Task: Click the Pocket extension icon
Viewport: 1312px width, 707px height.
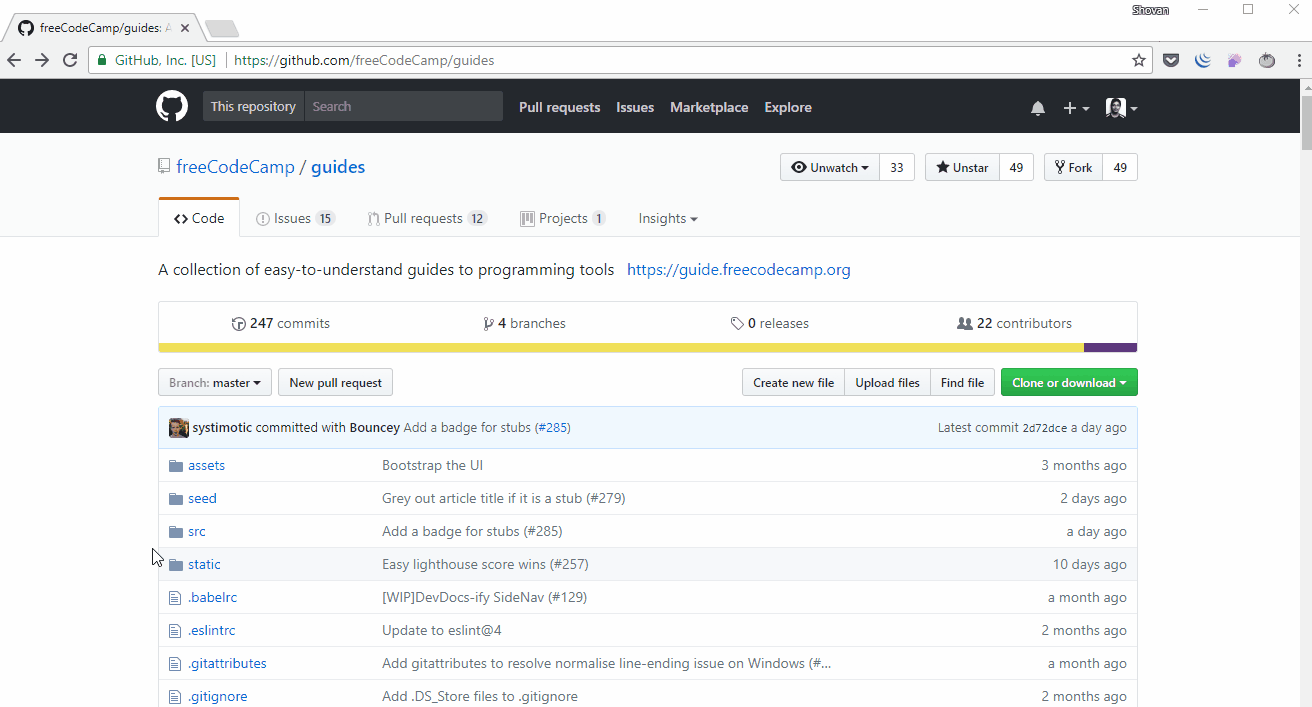Action: tap(1171, 60)
